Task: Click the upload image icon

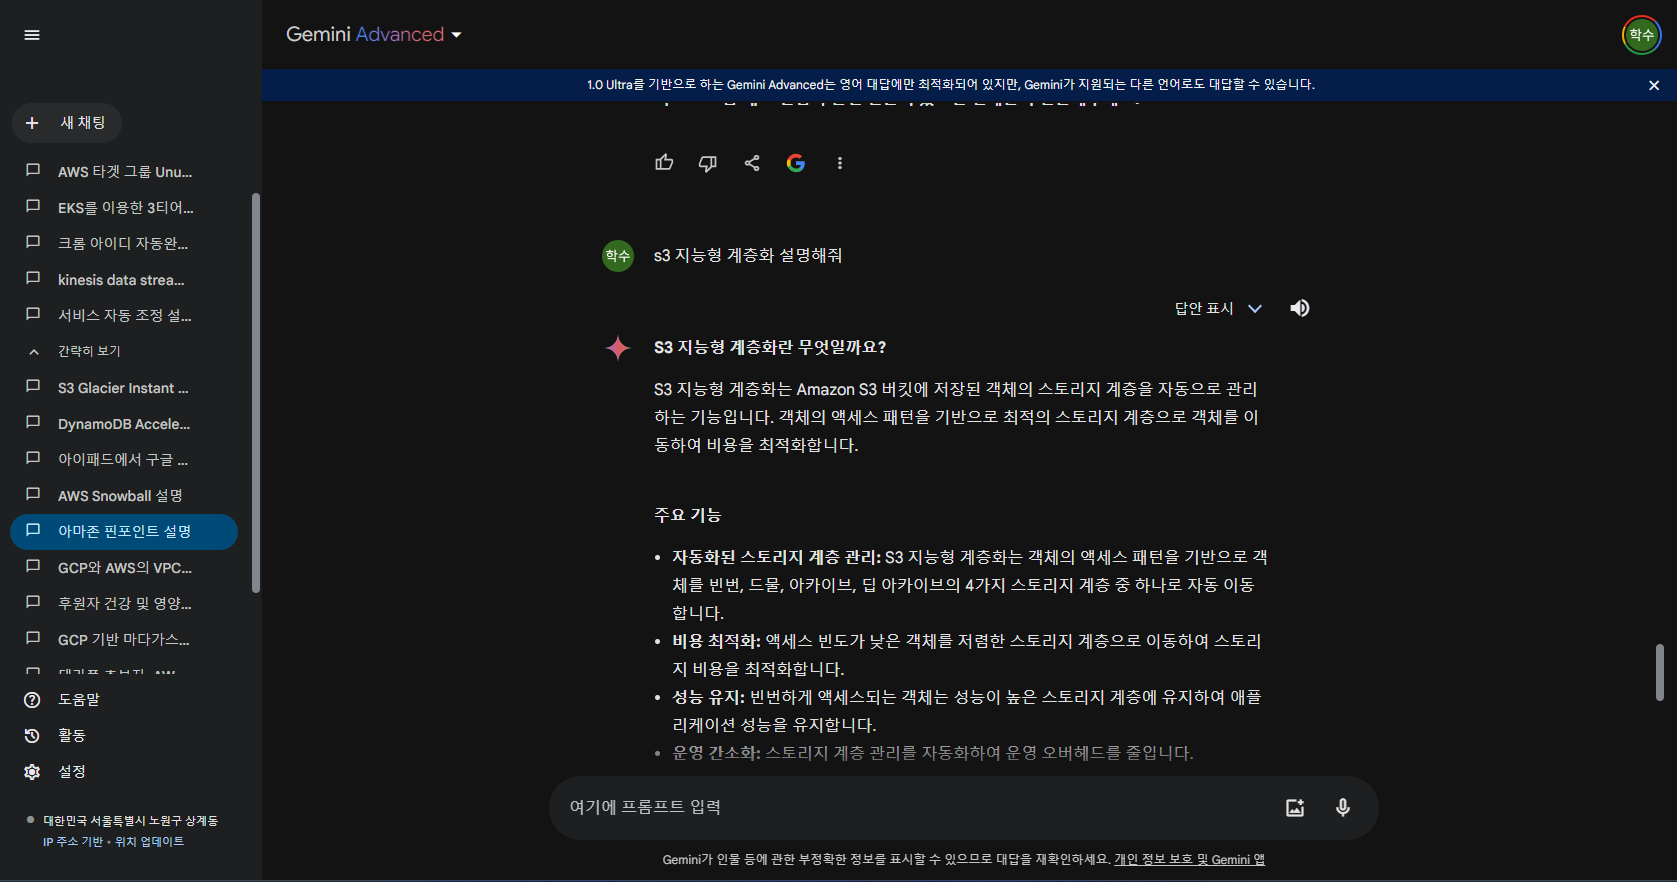Action: coord(1295,808)
